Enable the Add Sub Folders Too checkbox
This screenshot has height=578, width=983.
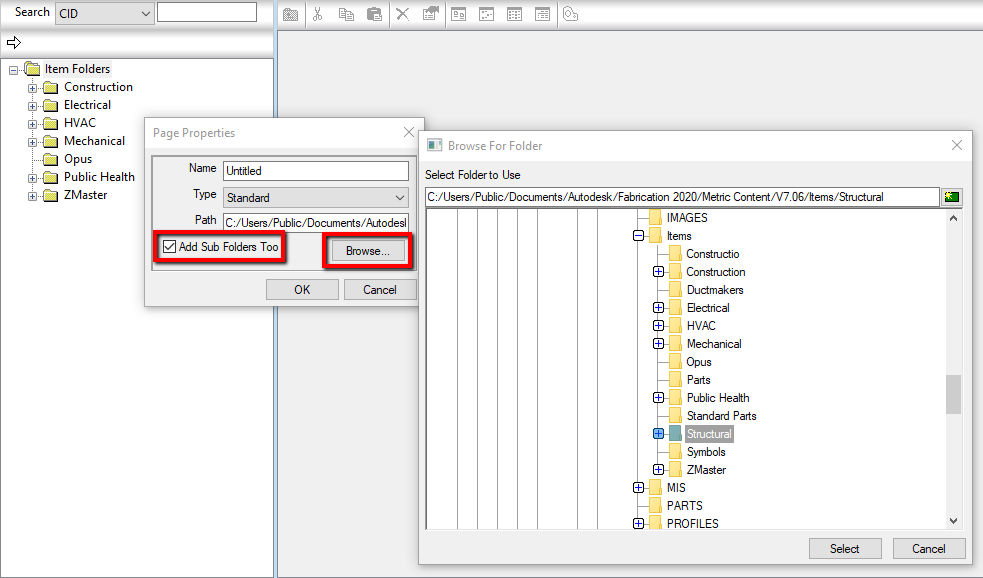point(168,247)
